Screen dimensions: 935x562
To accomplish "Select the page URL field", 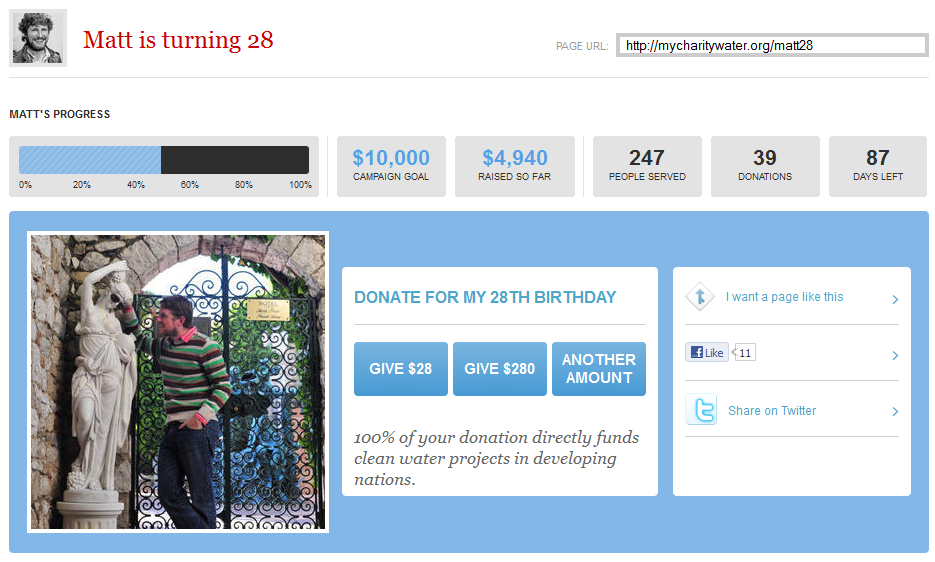I will [x=772, y=45].
